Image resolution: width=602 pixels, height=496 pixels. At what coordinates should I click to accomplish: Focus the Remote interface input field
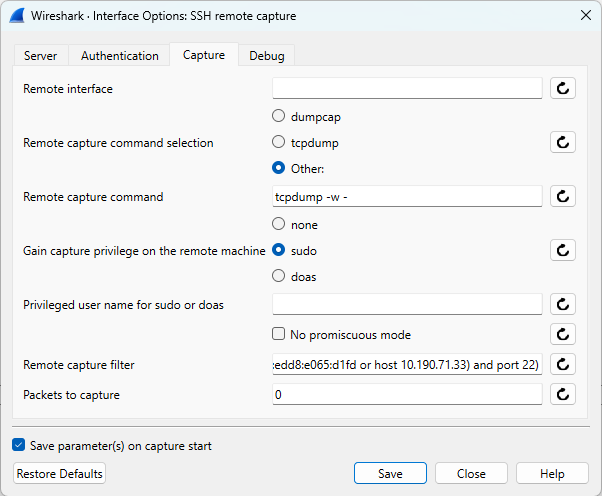[x=407, y=88]
